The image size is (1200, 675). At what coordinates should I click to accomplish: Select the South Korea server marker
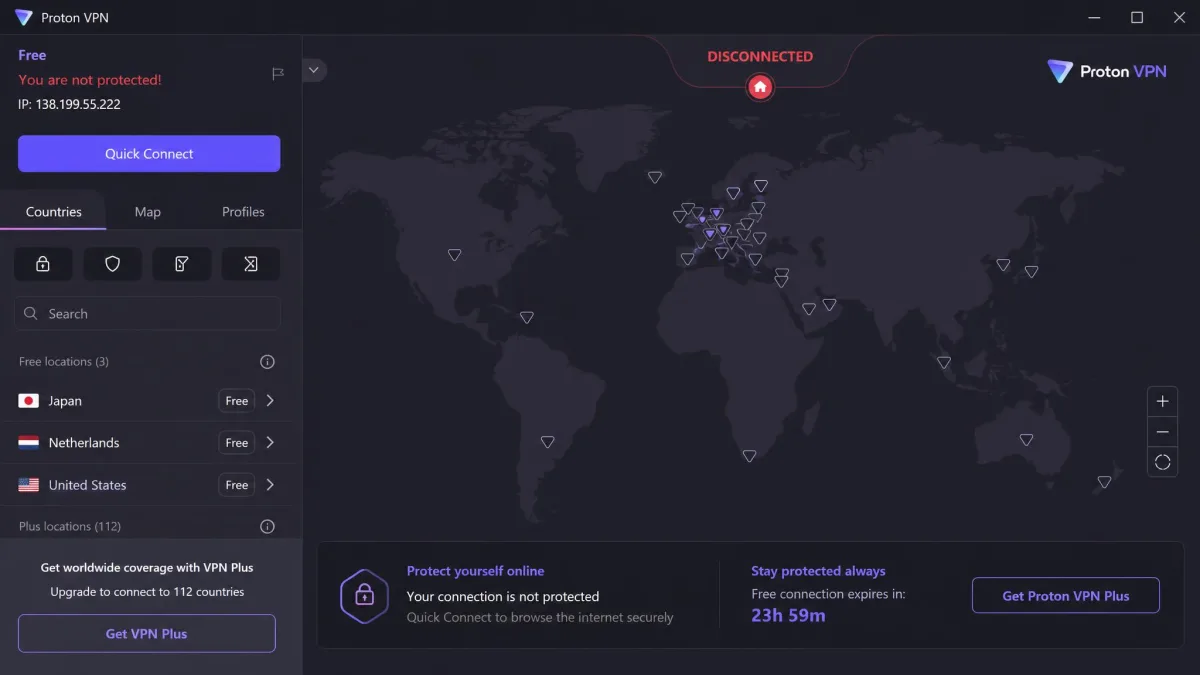click(x=1003, y=265)
